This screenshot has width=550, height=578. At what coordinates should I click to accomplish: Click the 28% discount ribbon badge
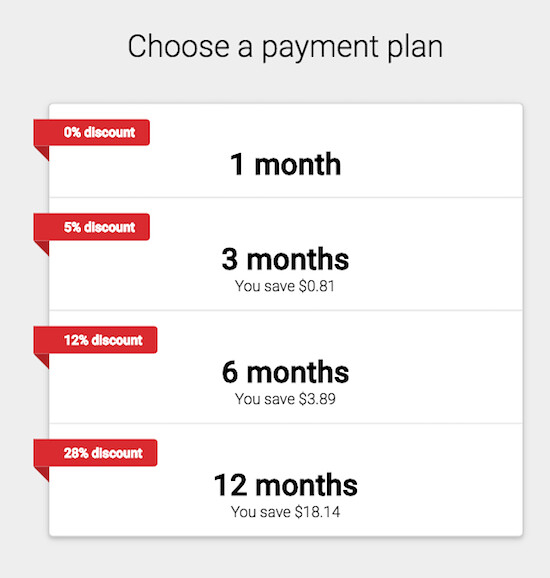pyautogui.click(x=95, y=453)
